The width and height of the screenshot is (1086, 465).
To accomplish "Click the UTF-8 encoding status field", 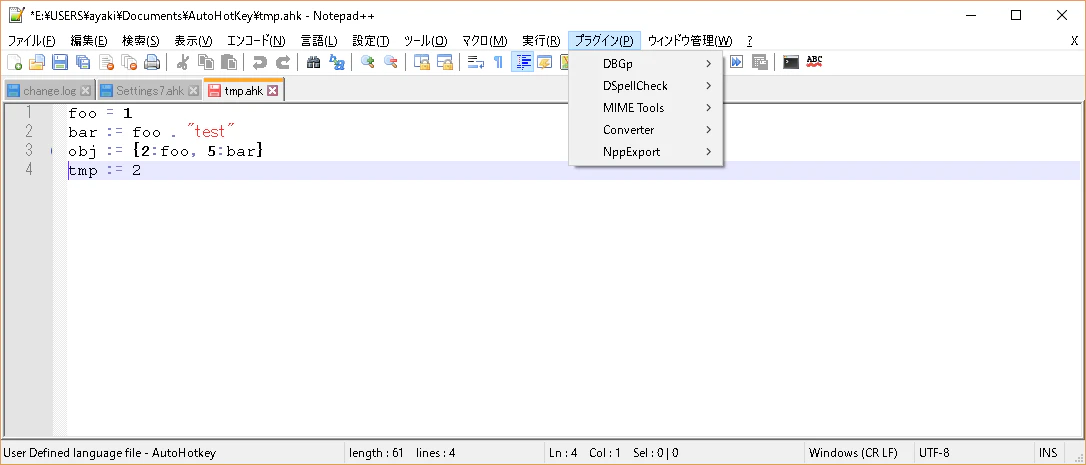I will pos(974,453).
